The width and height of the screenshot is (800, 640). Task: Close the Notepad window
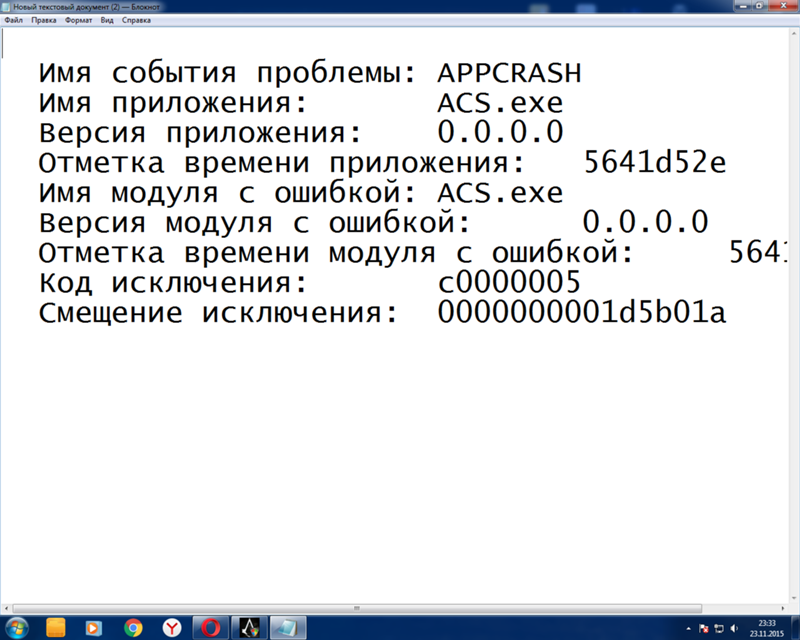coord(783,6)
